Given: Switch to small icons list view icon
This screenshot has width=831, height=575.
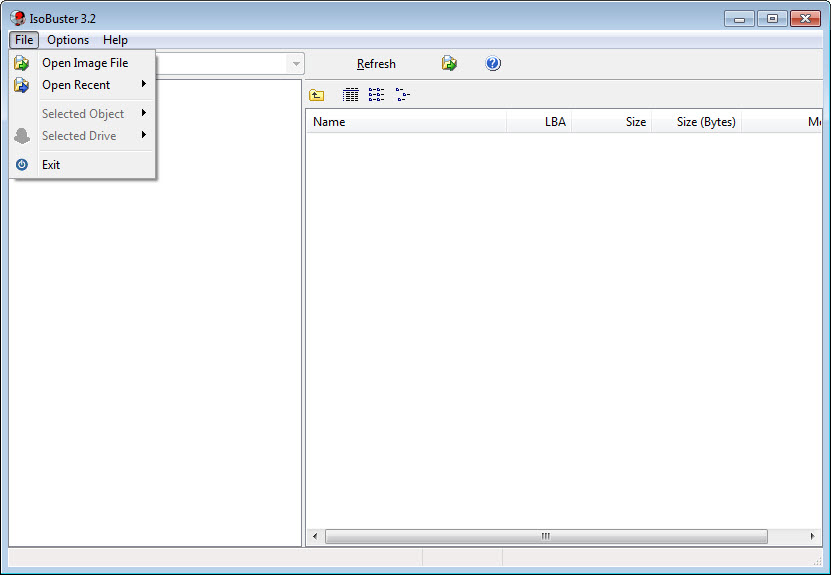Looking at the screenshot, I should [x=376, y=95].
